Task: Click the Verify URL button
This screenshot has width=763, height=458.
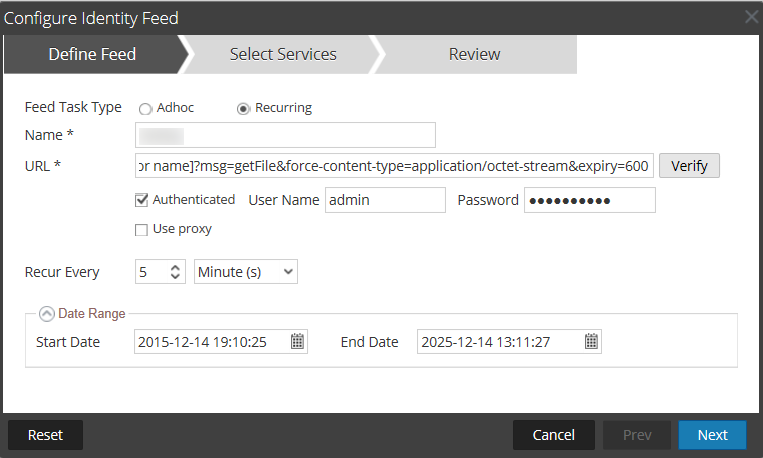Action: point(689,166)
